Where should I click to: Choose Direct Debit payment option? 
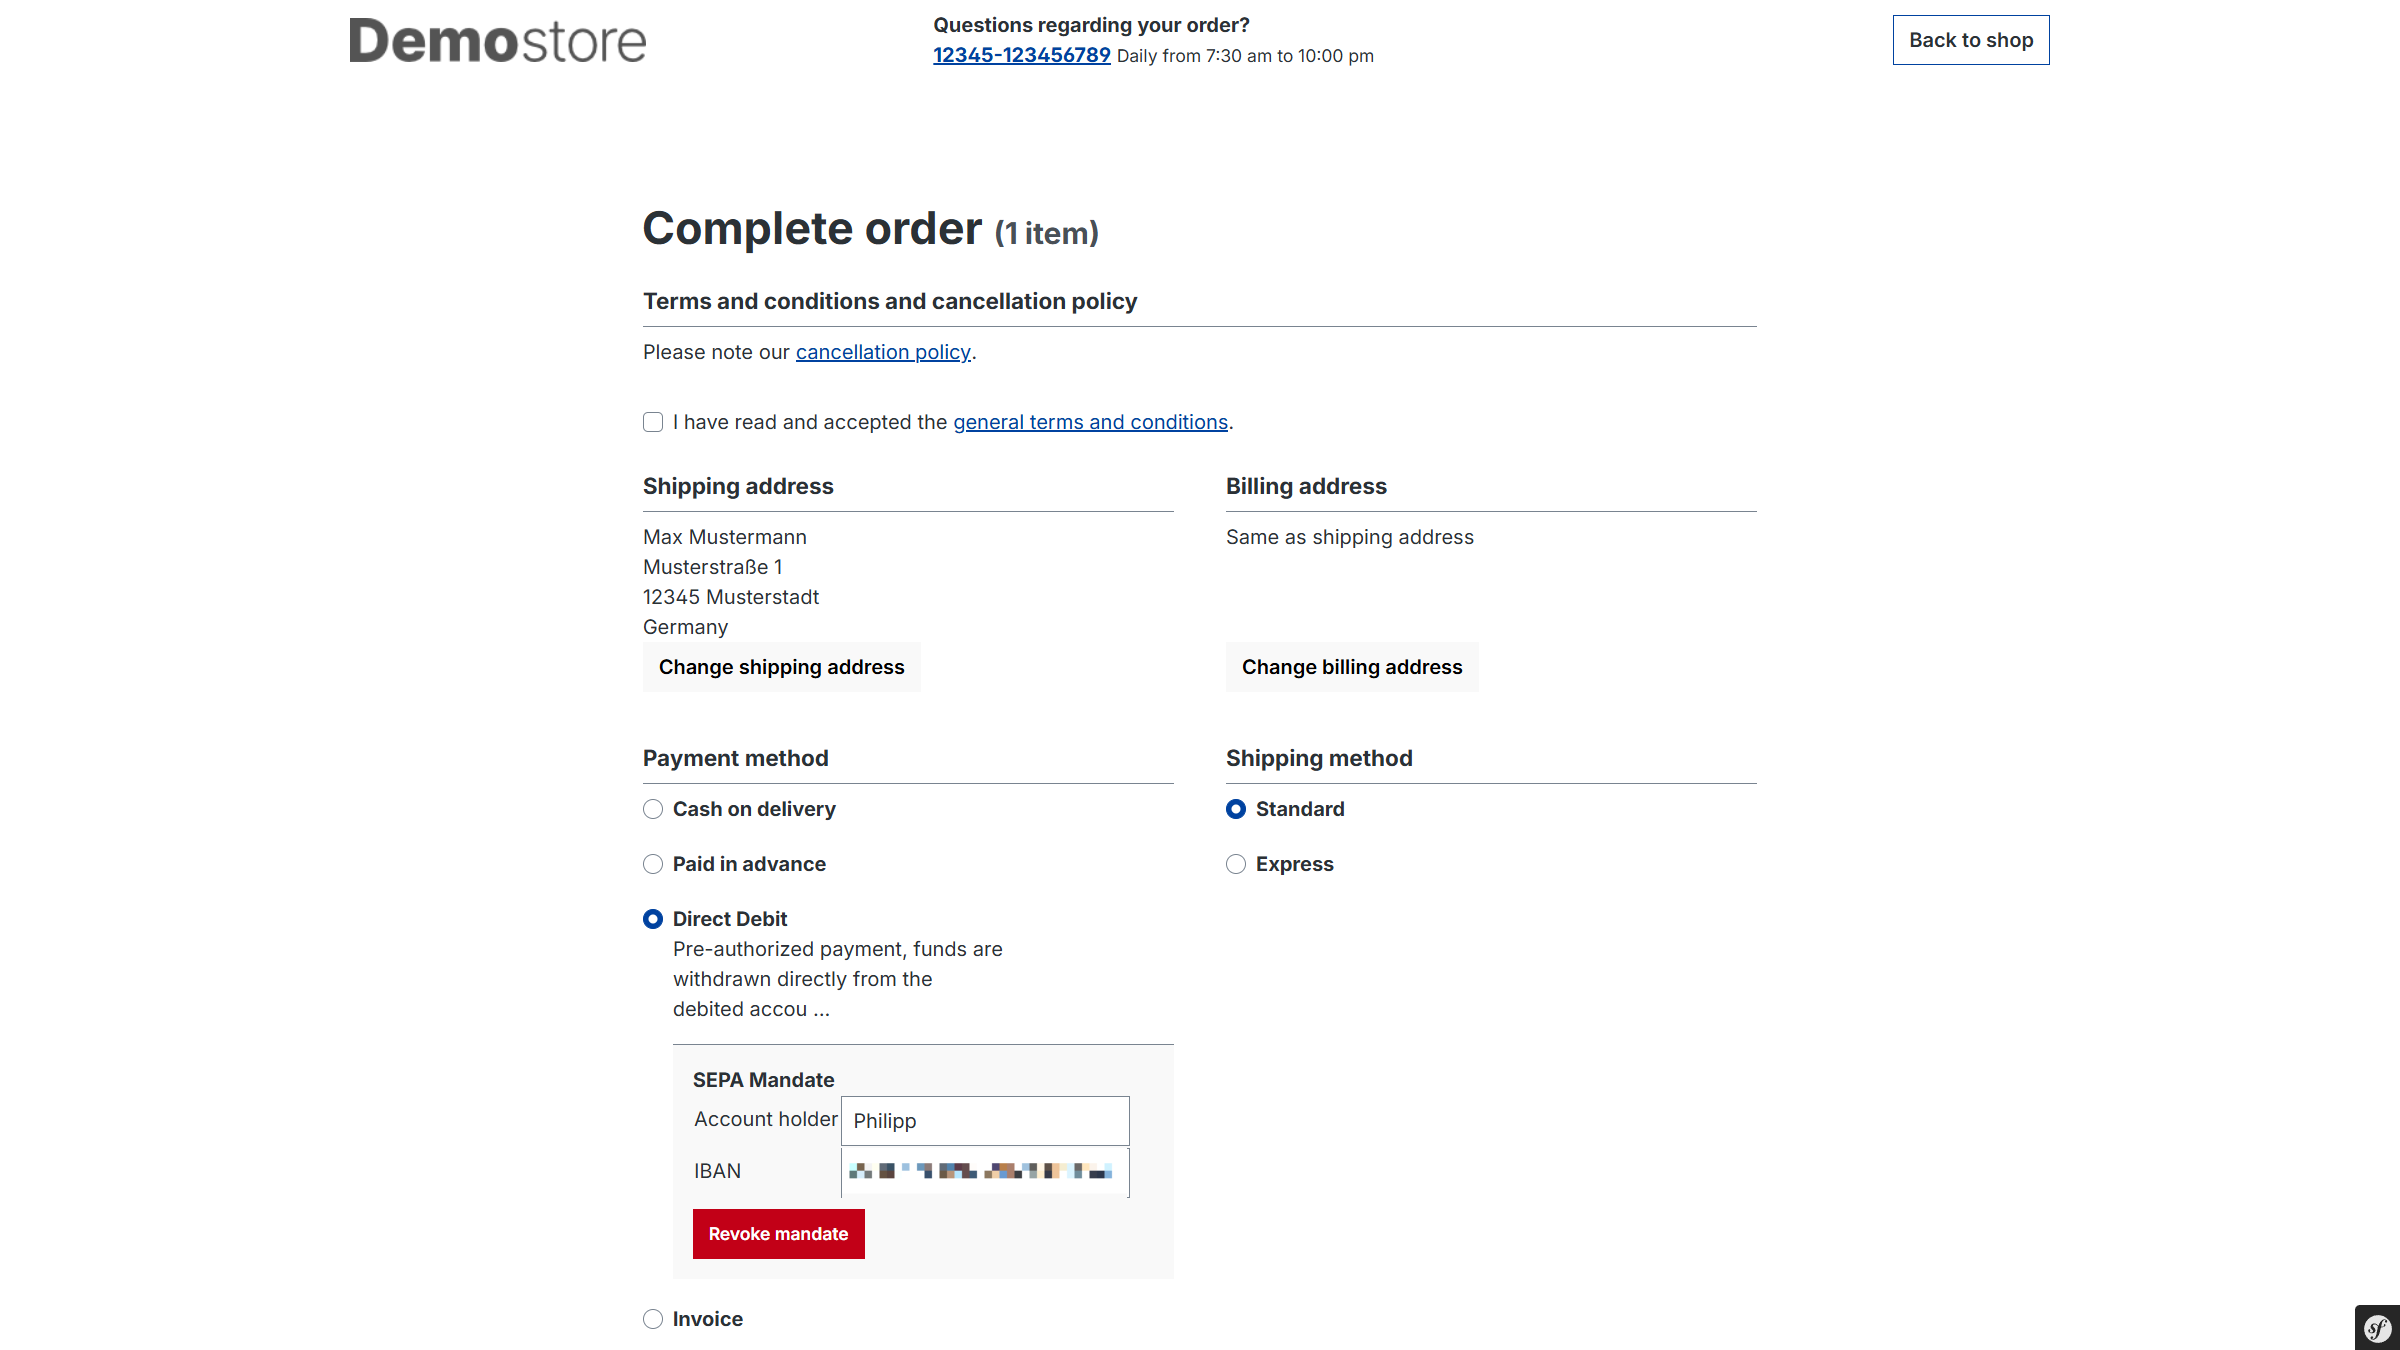[x=653, y=919]
